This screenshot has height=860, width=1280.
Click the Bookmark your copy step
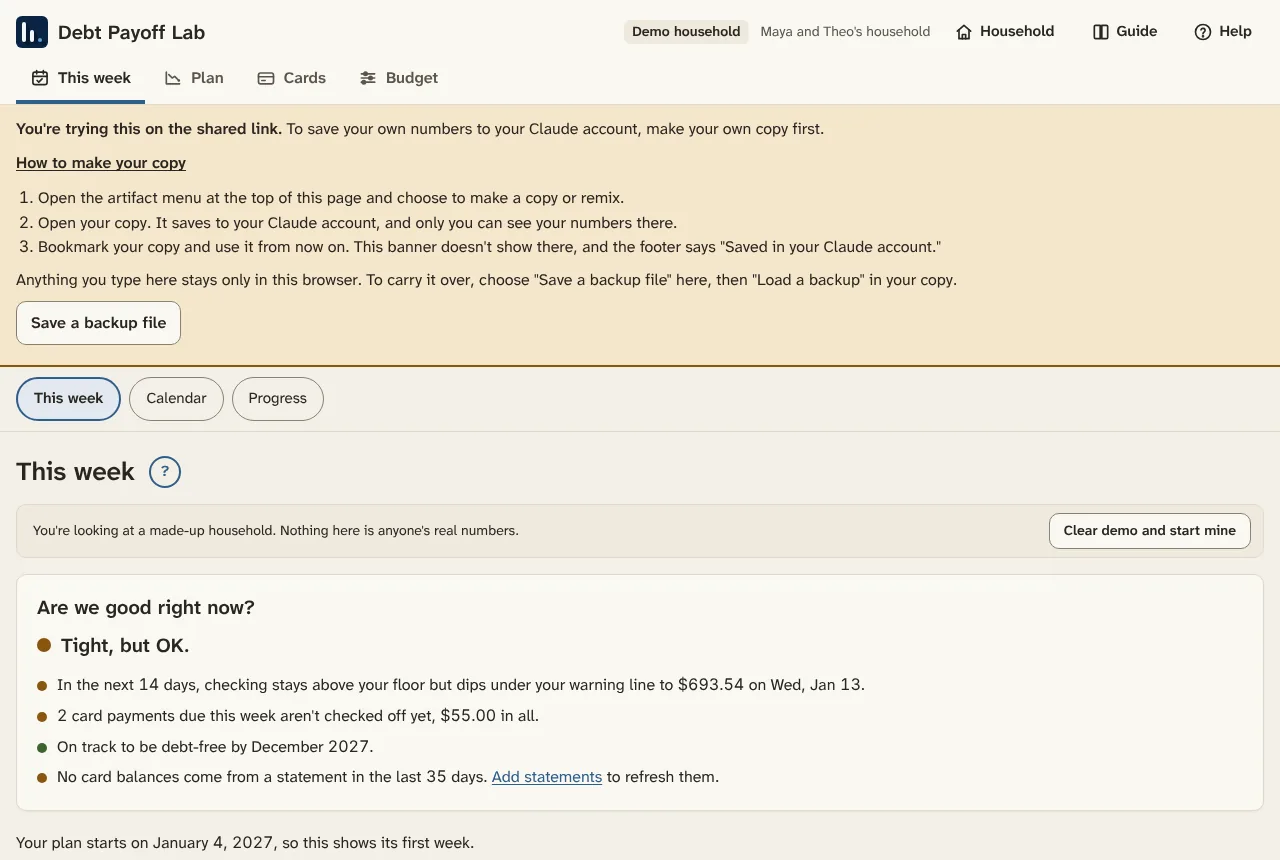490,247
